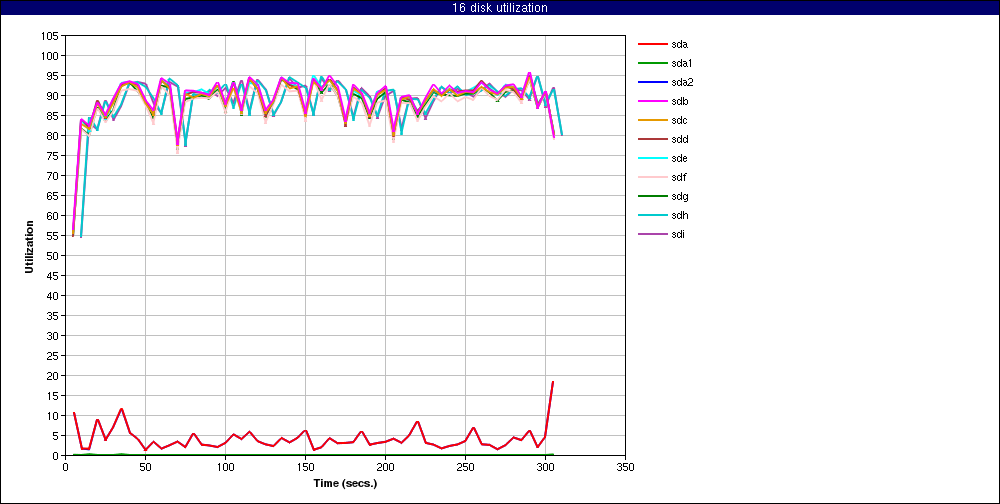Click the sda1 legend label
The width and height of the screenshot is (1000, 504).
point(682,63)
